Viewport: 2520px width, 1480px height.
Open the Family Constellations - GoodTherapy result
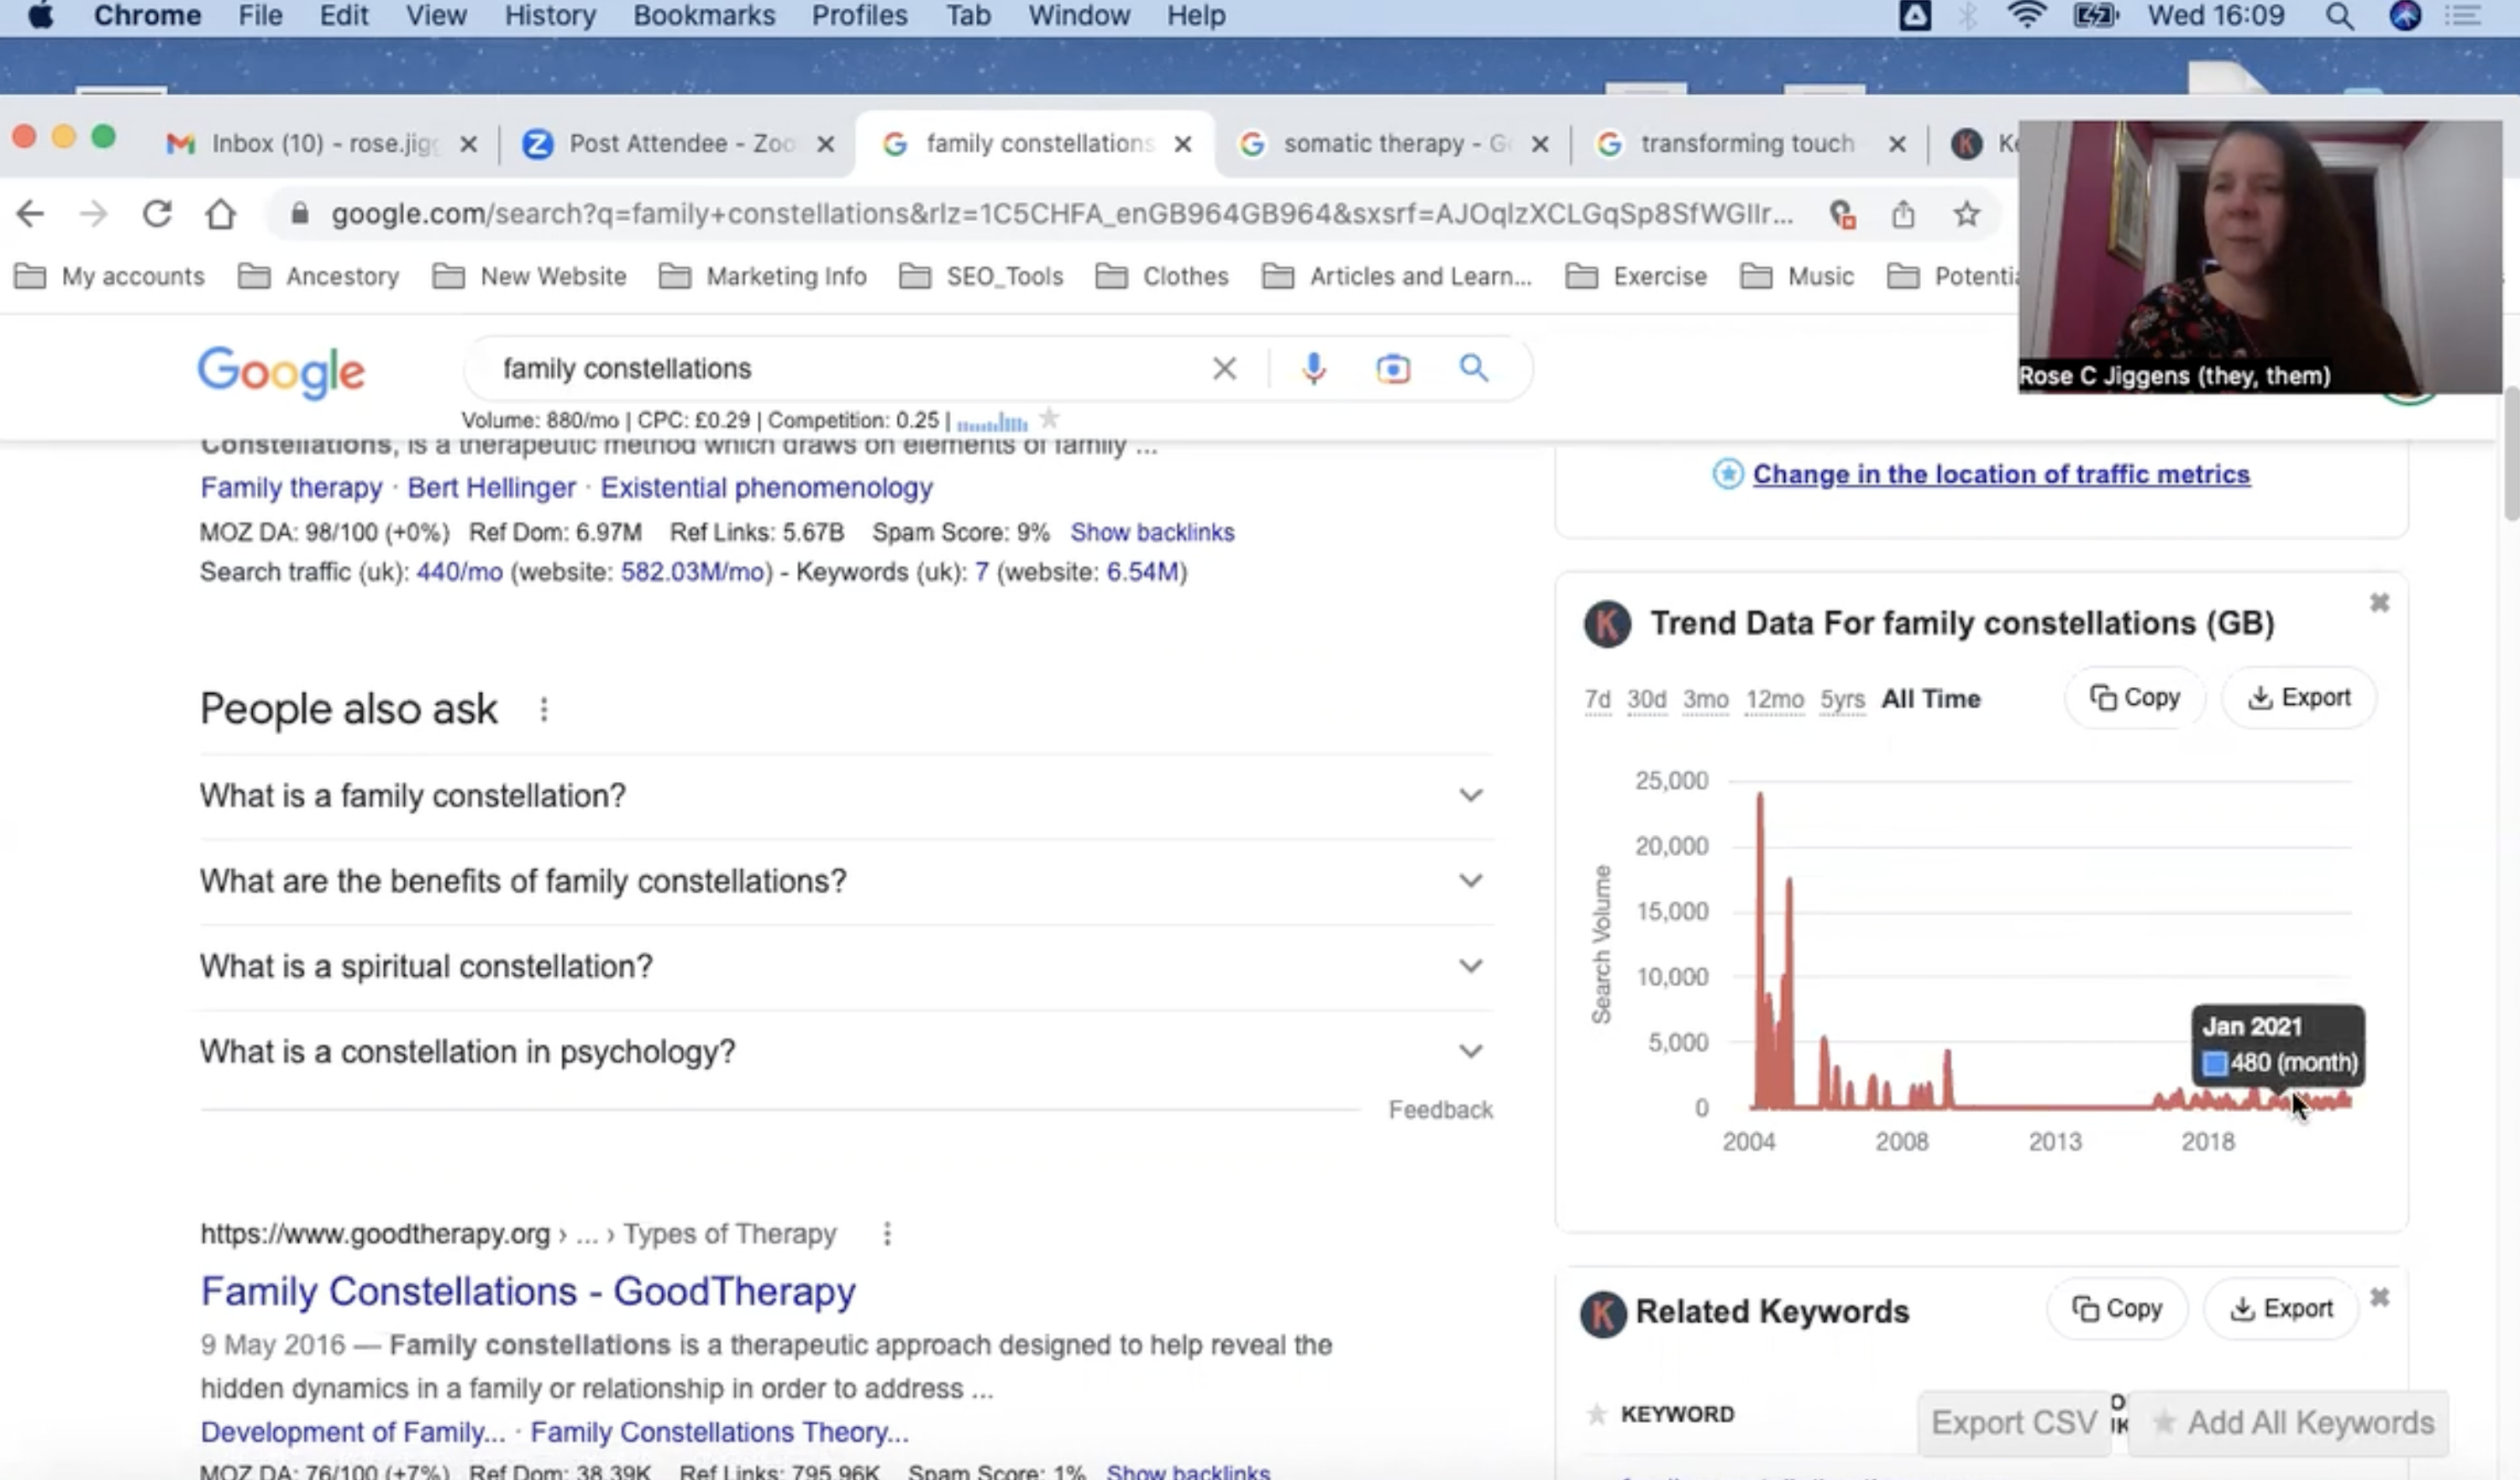tap(527, 1291)
